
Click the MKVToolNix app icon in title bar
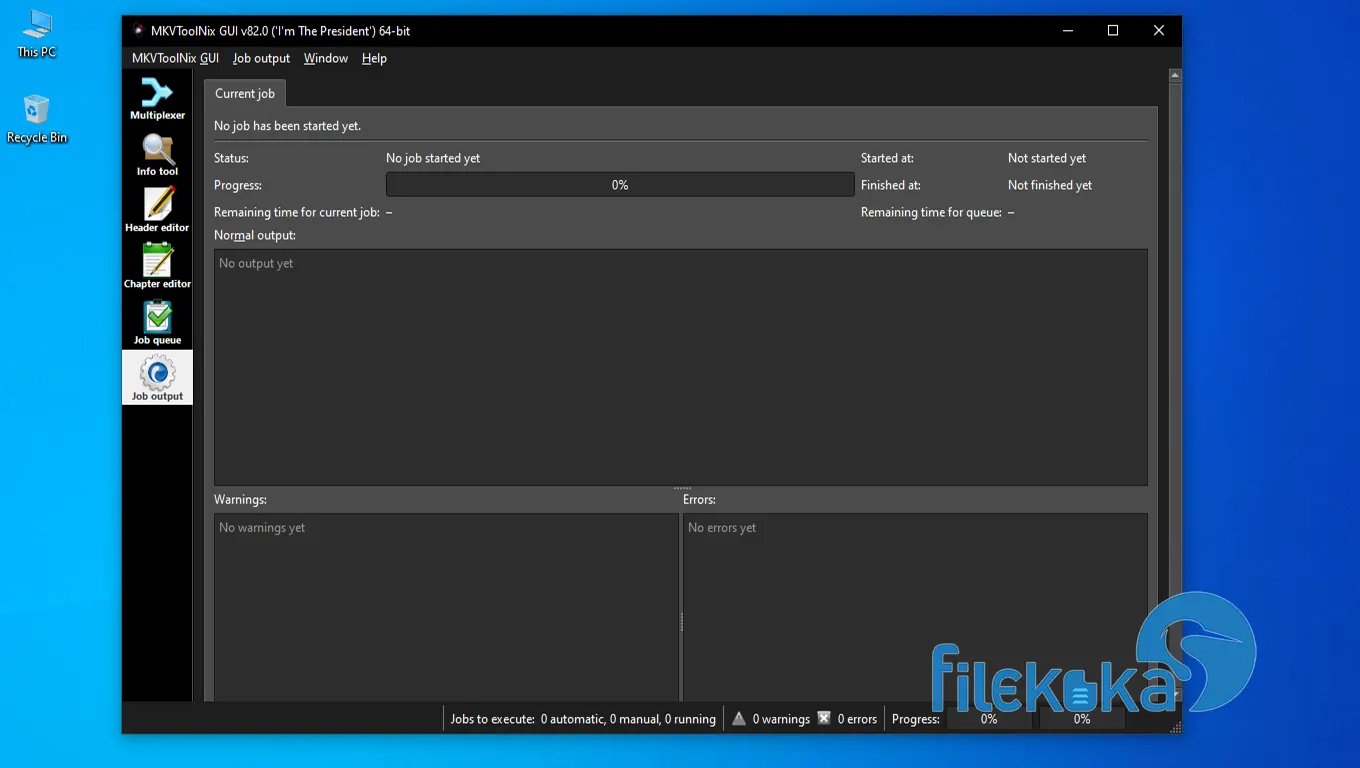pyautogui.click(x=138, y=30)
